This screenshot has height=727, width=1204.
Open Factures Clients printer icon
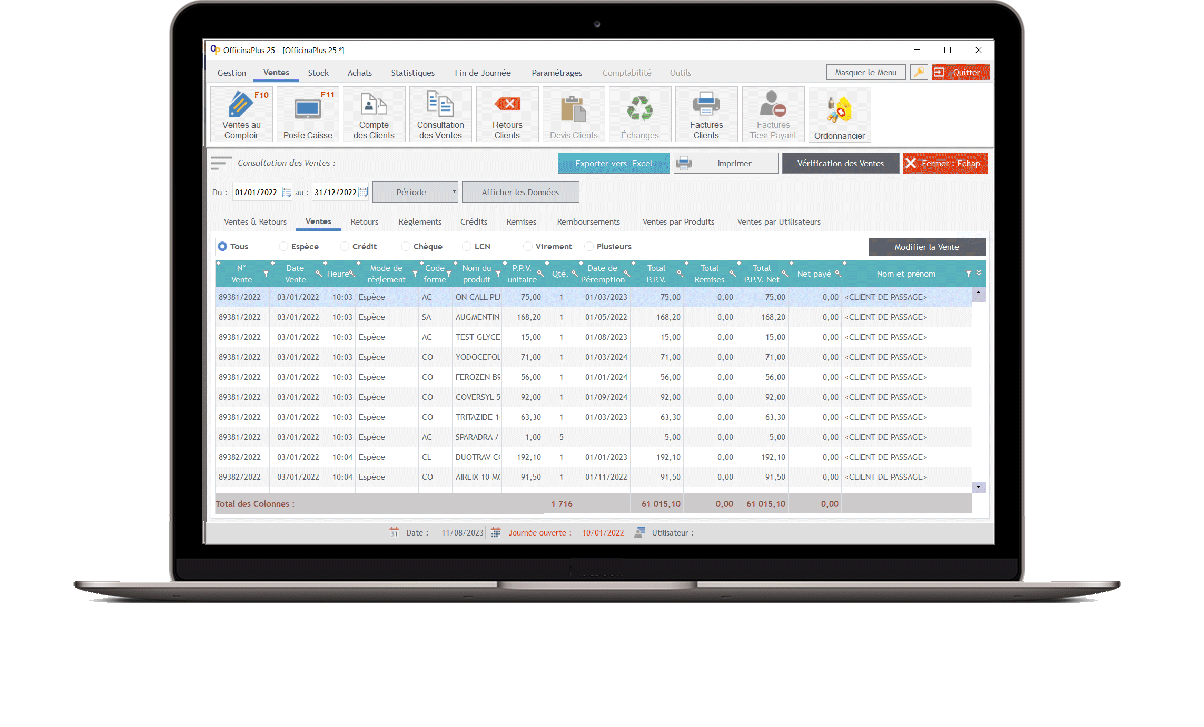tap(706, 114)
